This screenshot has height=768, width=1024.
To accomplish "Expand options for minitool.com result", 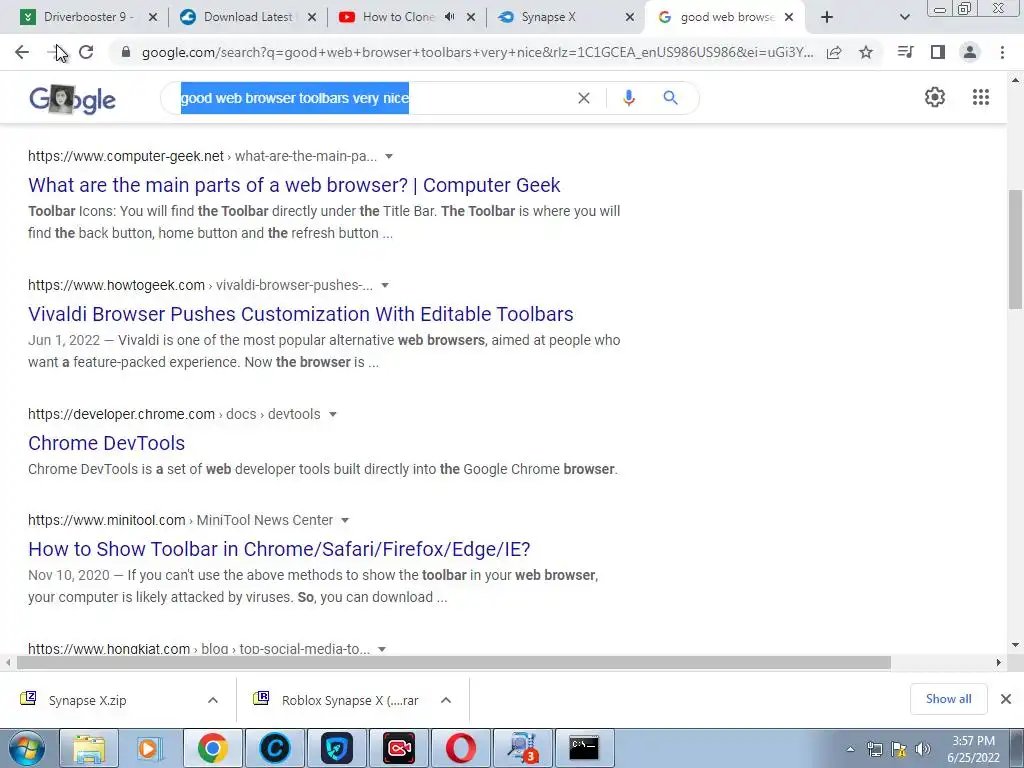I will tap(345, 520).
